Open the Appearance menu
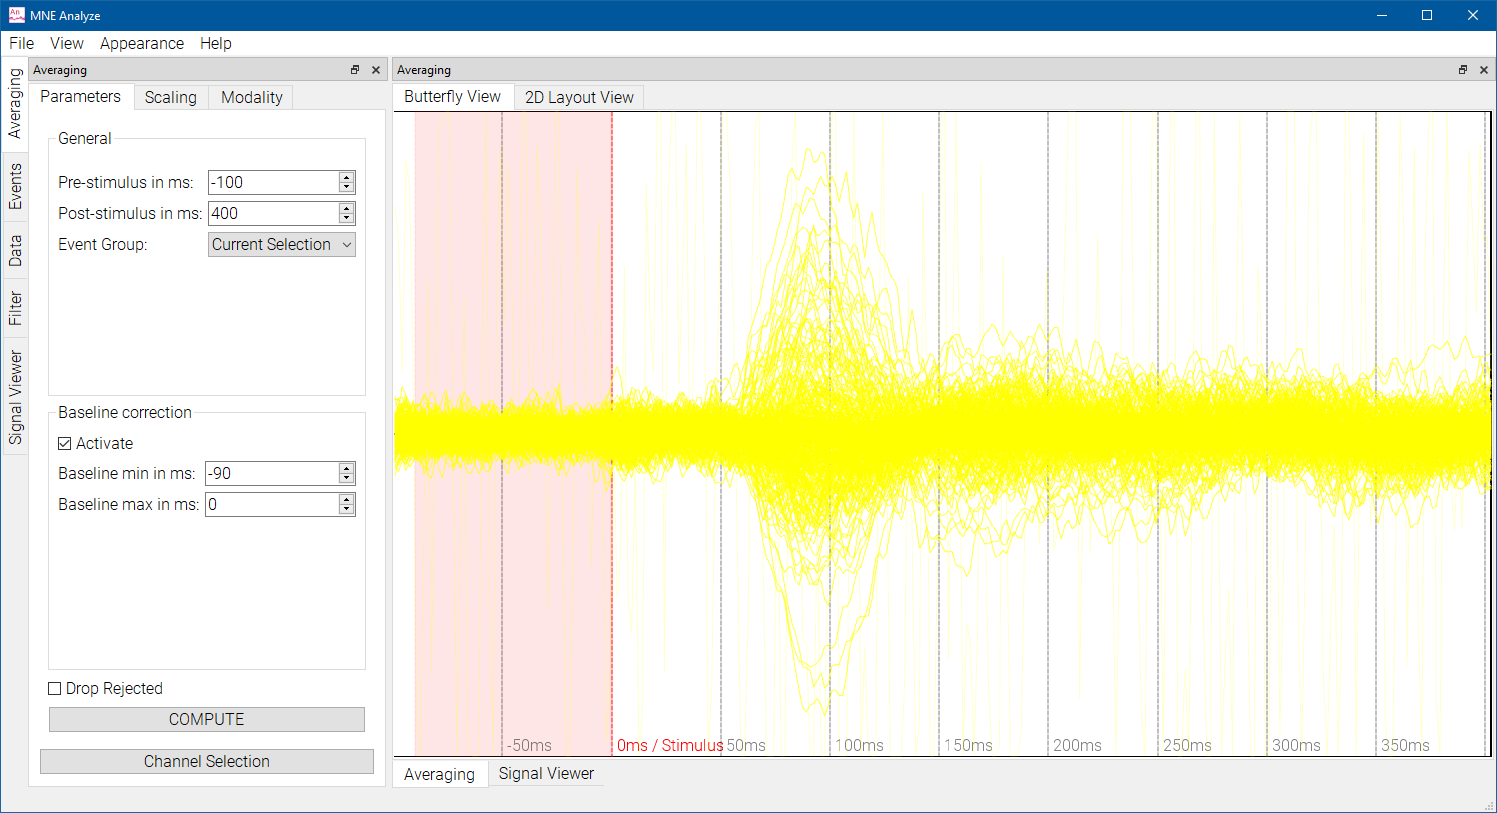The width and height of the screenshot is (1497, 813). pyautogui.click(x=142, y=44)
